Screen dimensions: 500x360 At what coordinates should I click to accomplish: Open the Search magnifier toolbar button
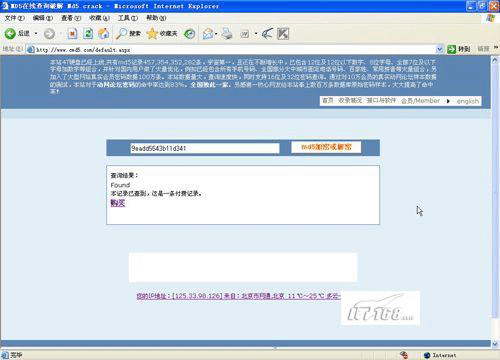point(128,33)
